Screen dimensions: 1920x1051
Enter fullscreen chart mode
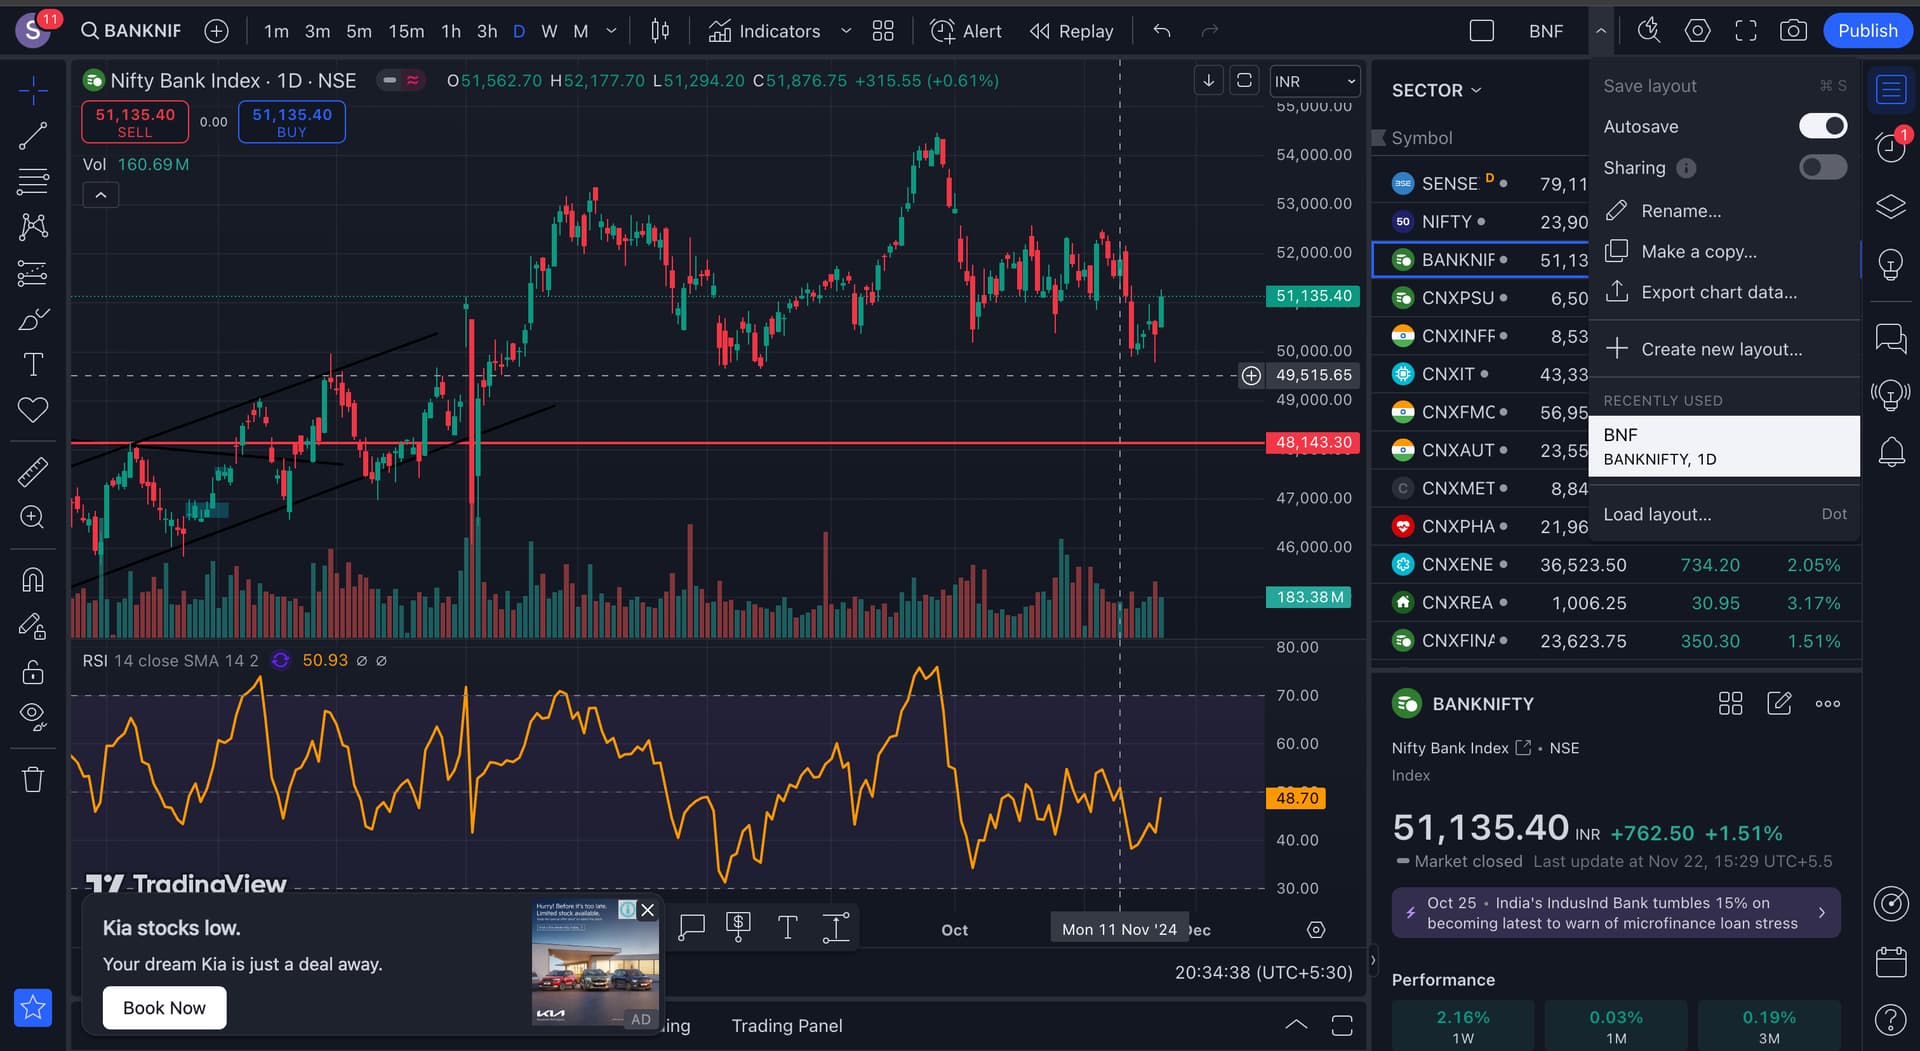click(x=1746, y=31)
